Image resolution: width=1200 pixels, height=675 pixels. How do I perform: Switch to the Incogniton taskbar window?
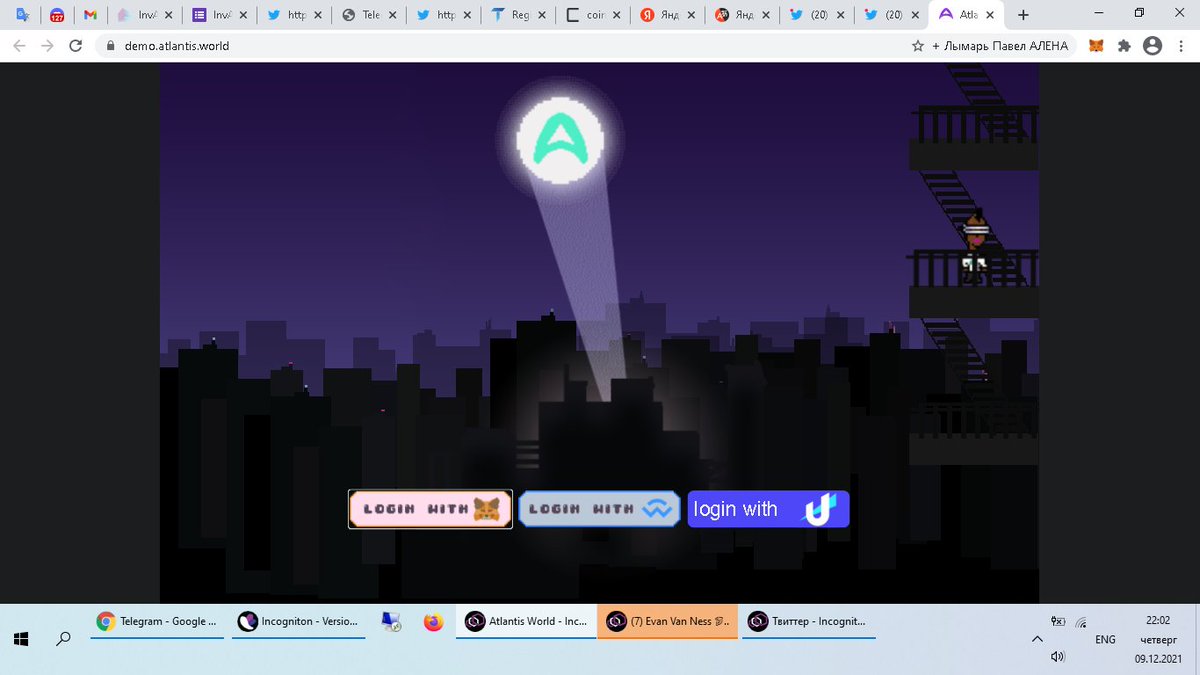click(300, 621)
